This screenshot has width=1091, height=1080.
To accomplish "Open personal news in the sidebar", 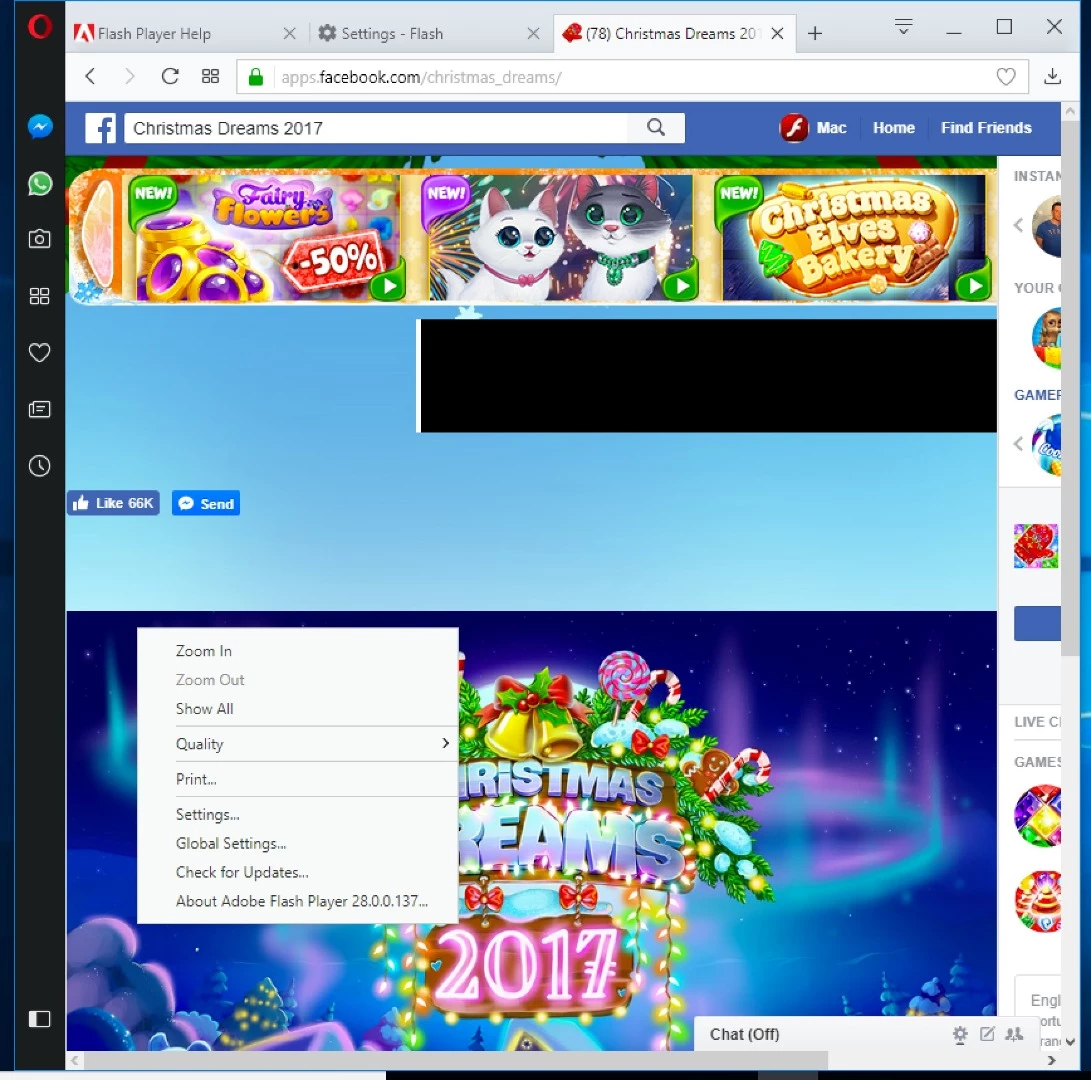I will click(x=40, y=409).
